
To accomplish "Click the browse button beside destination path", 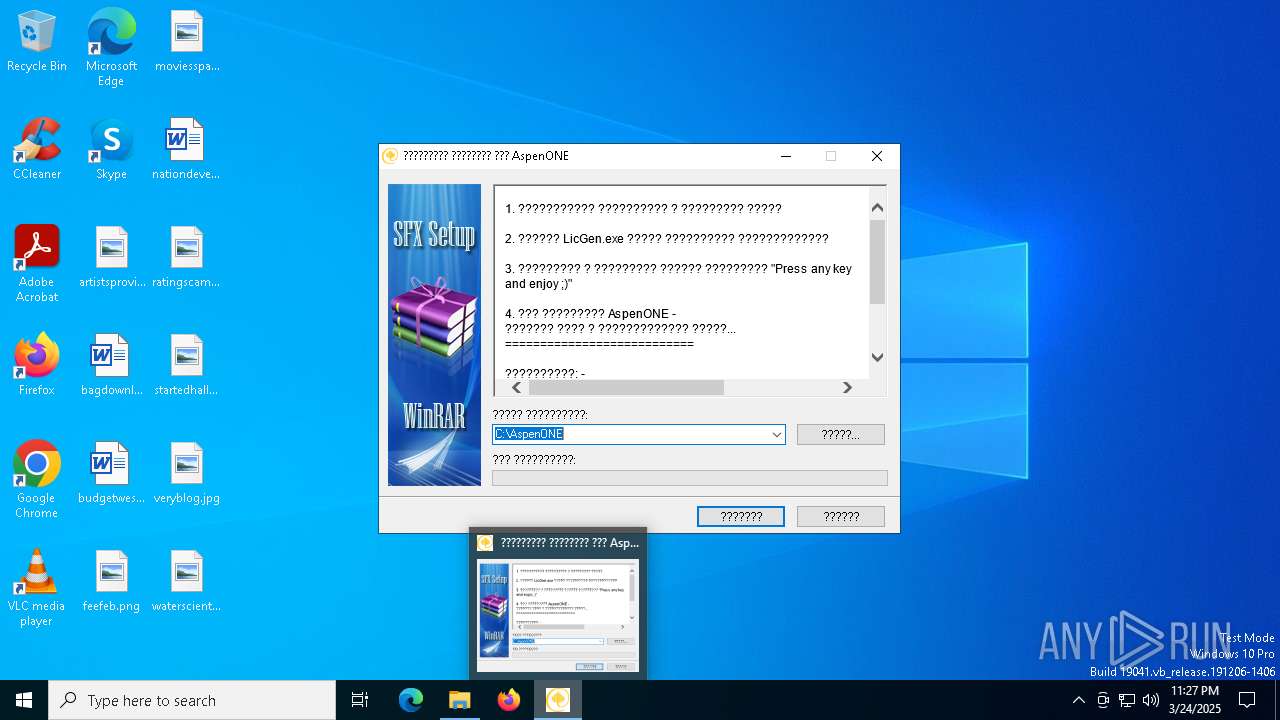I will click(x=841, y=434).
